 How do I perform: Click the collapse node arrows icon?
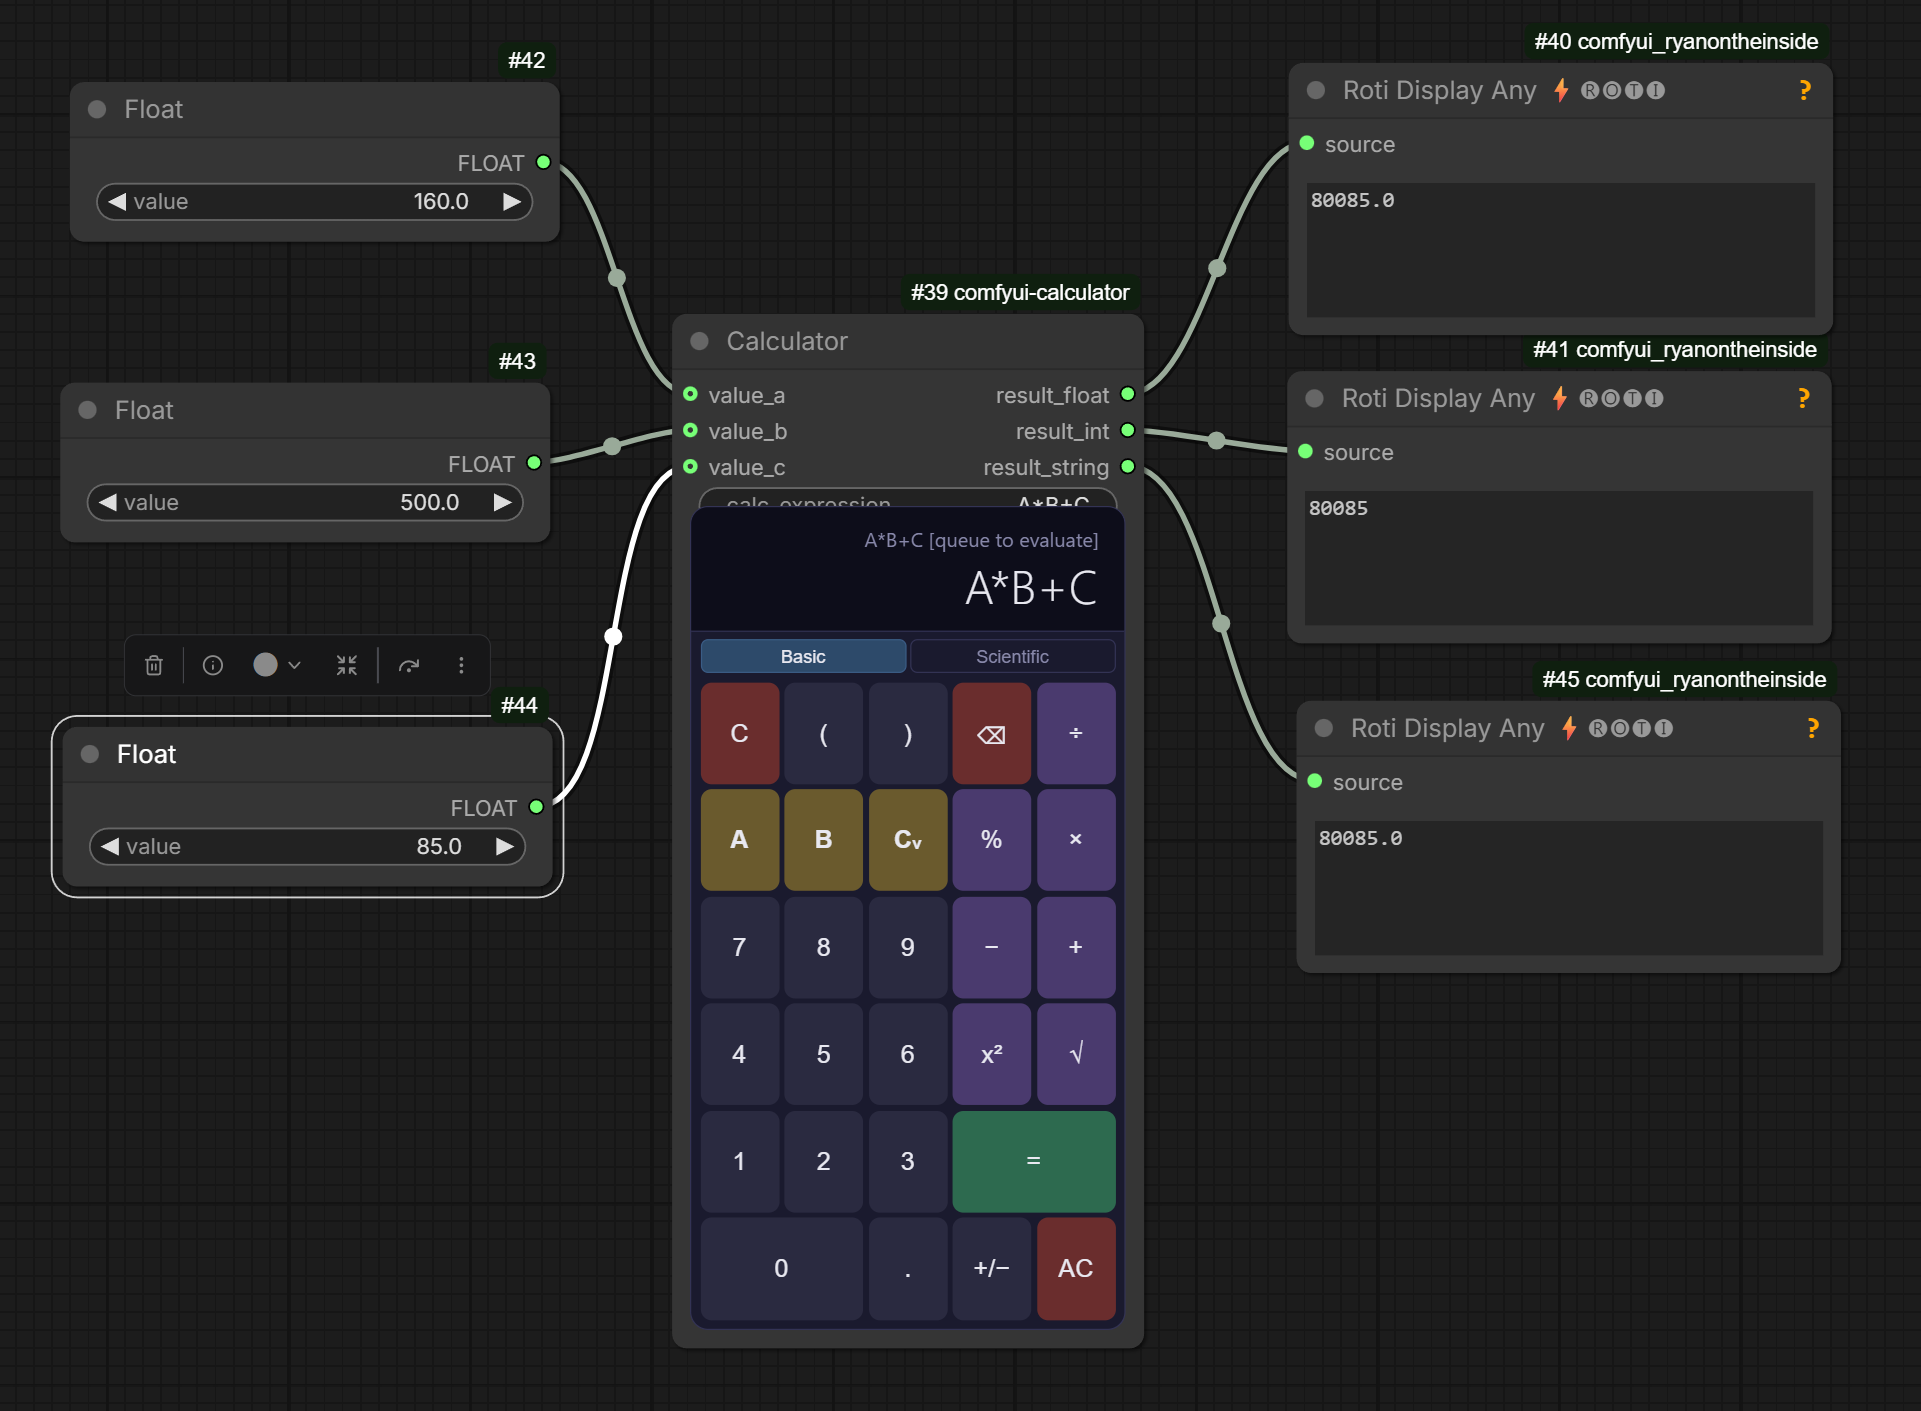[347, 665]
